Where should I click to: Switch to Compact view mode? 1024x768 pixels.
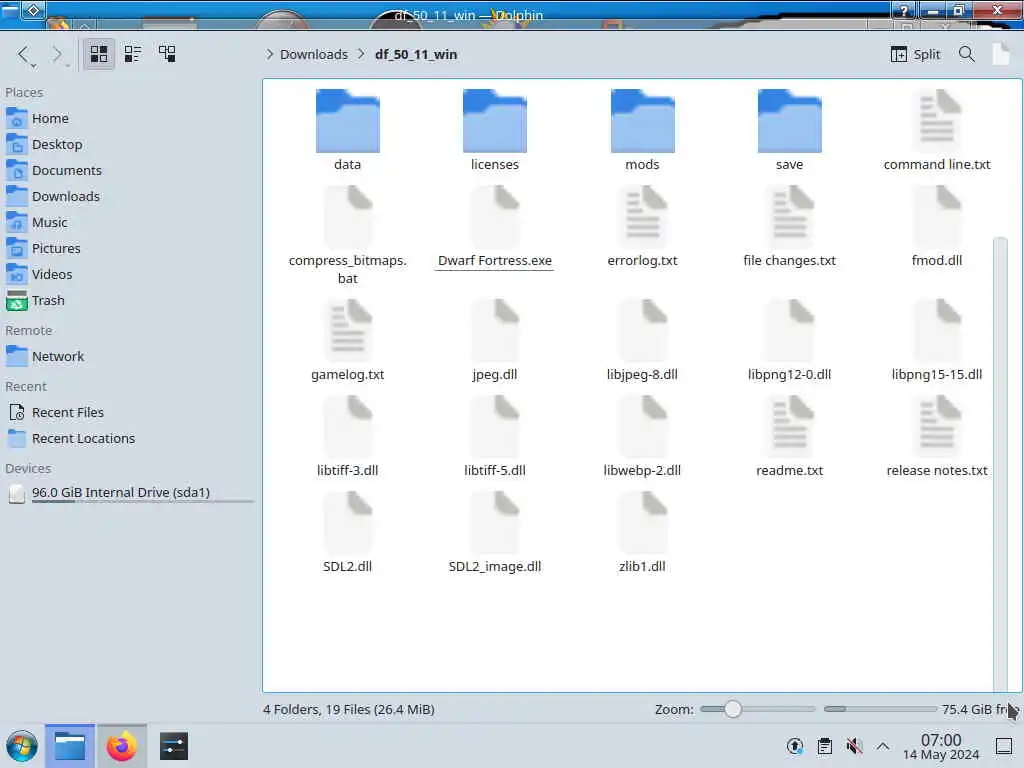click(133, 54)
